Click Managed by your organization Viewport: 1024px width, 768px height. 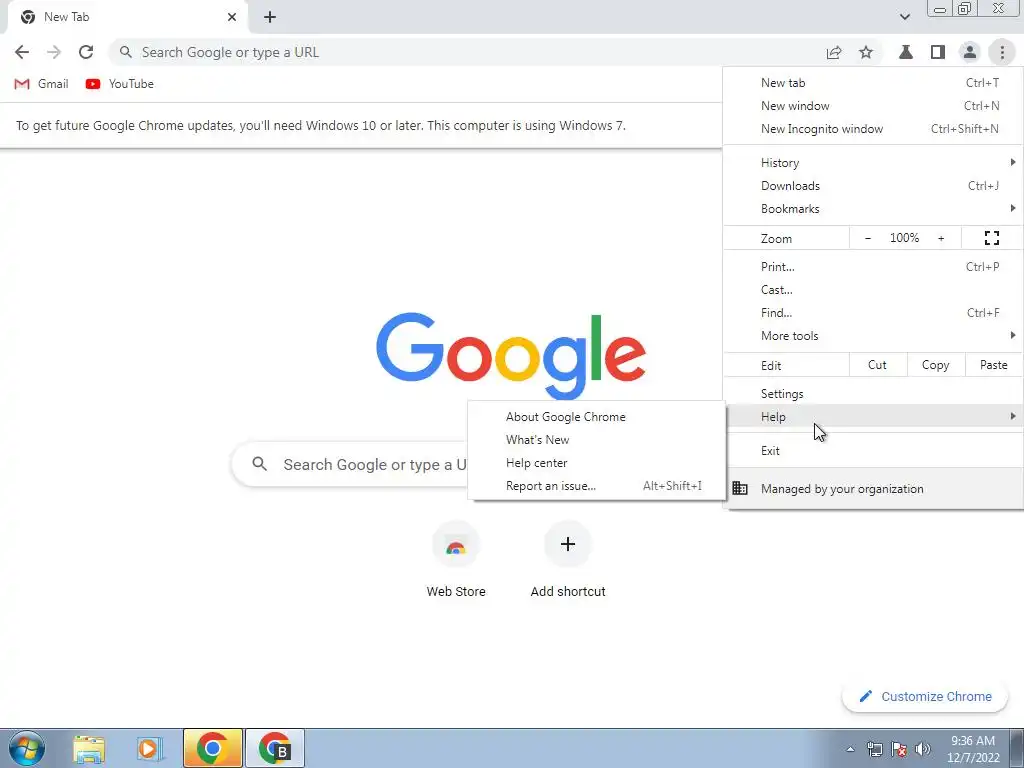click(x=873, y=488)
